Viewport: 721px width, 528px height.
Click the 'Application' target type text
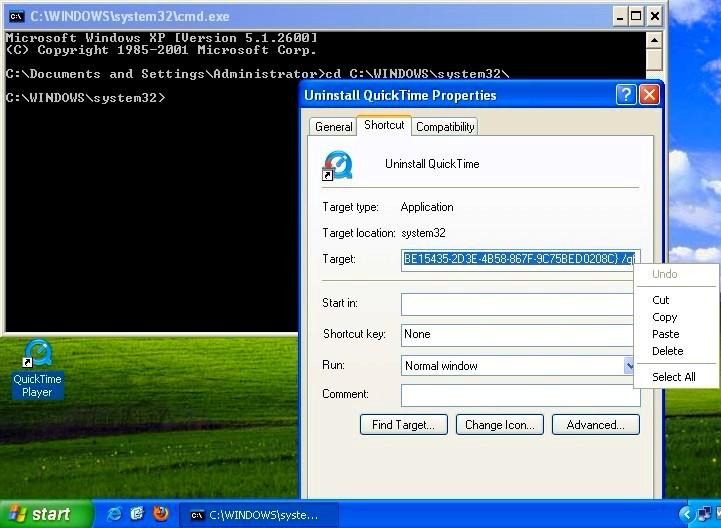tap(427, 207)
